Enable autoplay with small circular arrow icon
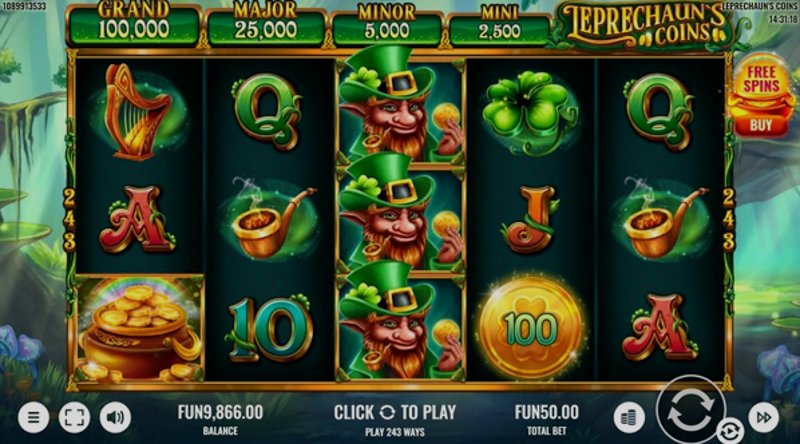 click(x=730, y=431)
